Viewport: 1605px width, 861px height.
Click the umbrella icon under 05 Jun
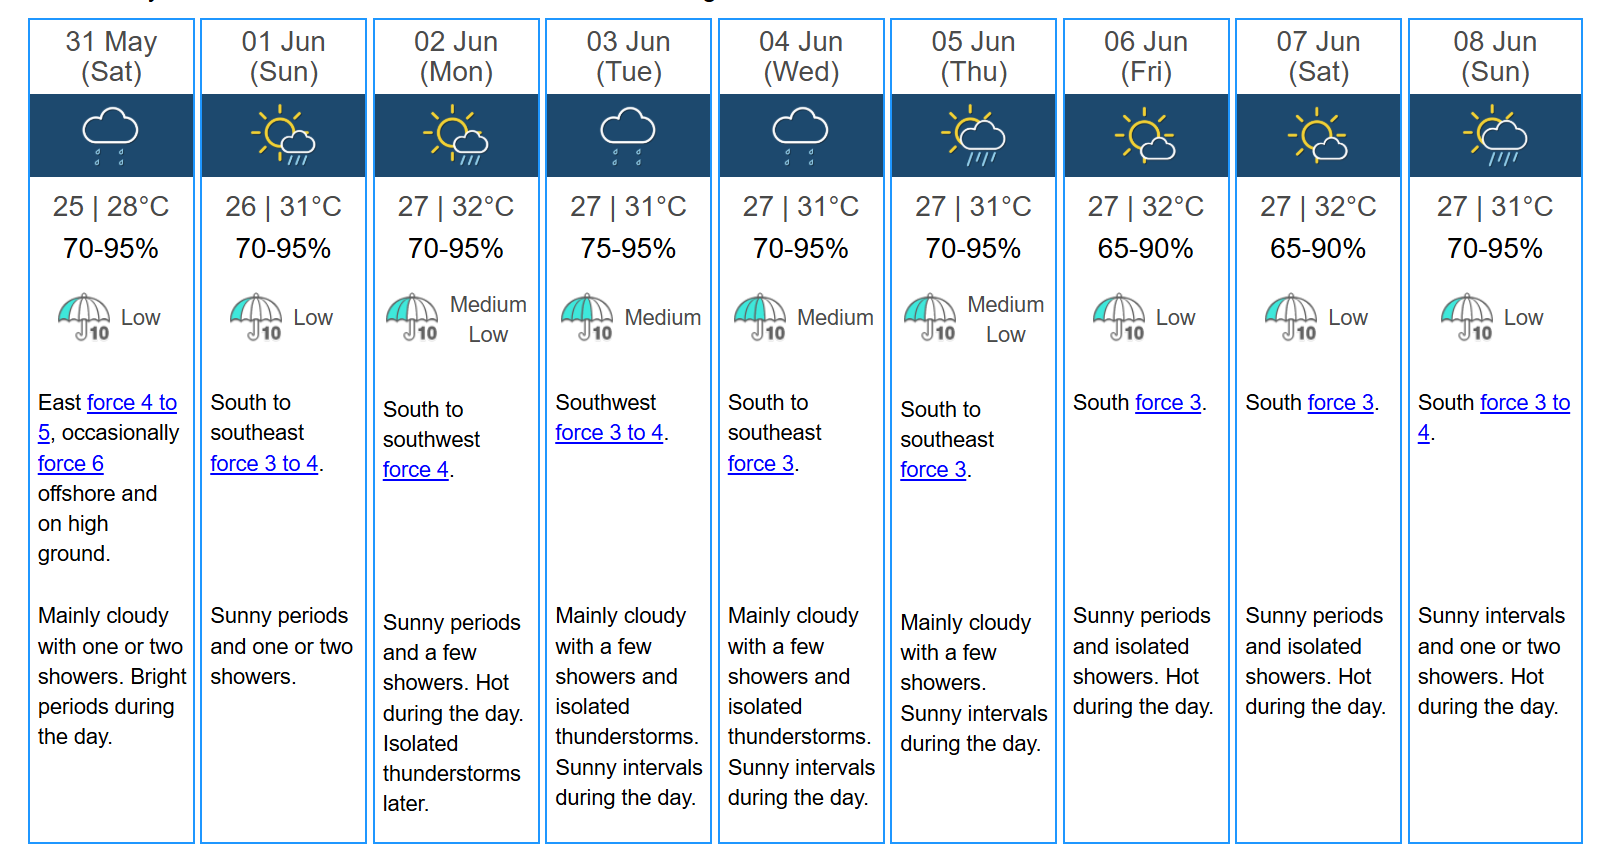click(x=930, y=318)
